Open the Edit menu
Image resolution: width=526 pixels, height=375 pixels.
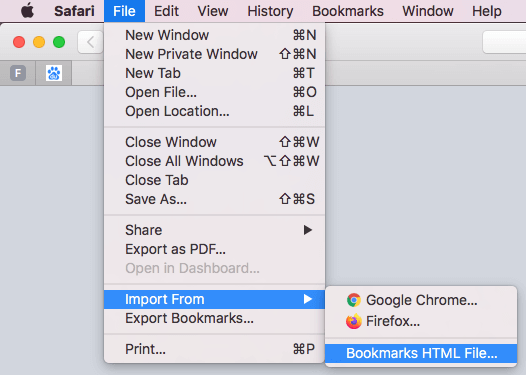click(x=166, y=11)
